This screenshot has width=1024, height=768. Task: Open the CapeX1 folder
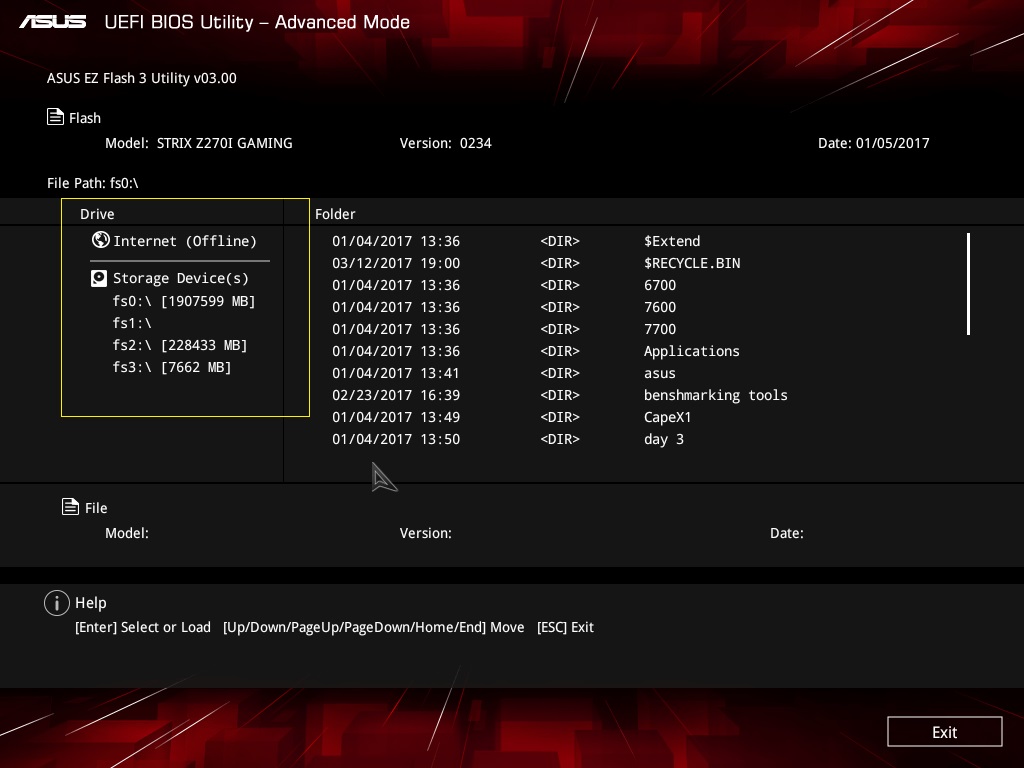[x=667, y=417]
